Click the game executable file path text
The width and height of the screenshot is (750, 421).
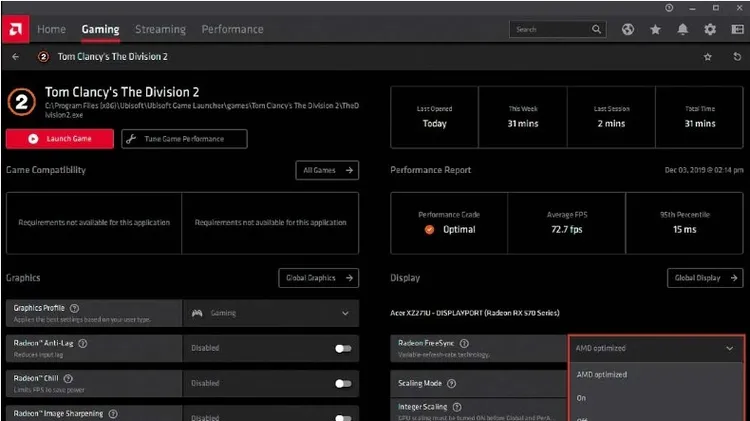[x=202, y=110]
